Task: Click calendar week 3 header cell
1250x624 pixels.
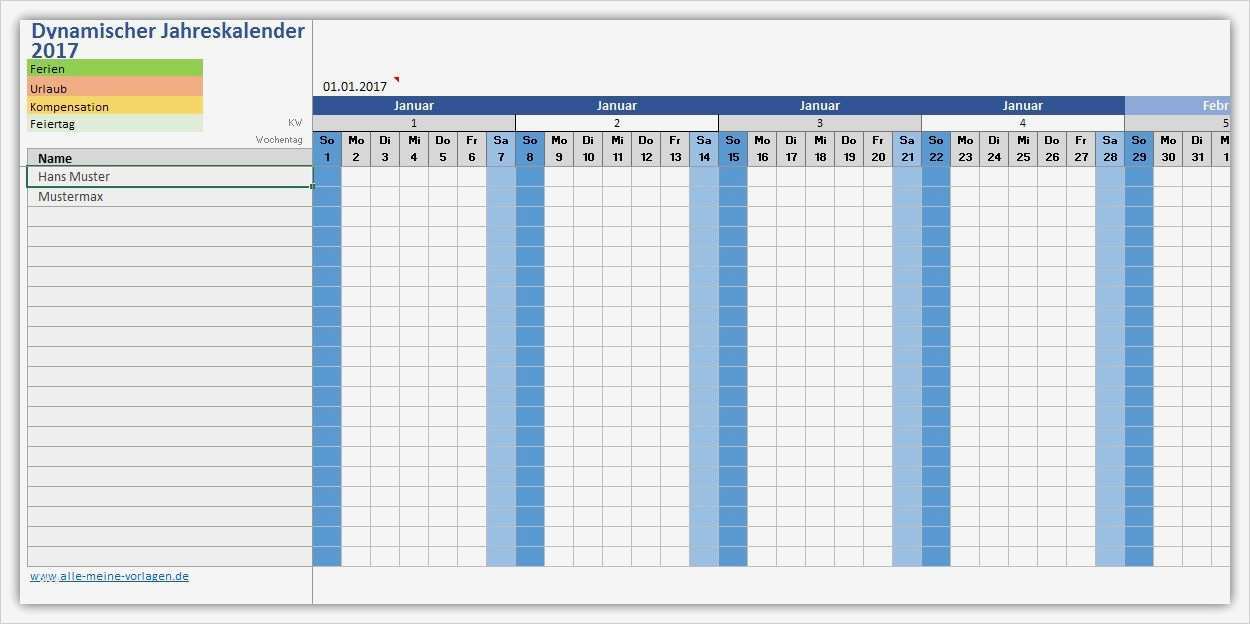Action: tap(820, 122)
